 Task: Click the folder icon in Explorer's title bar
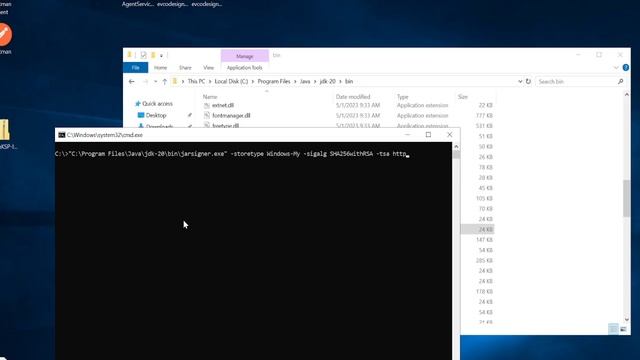[130, 55]
